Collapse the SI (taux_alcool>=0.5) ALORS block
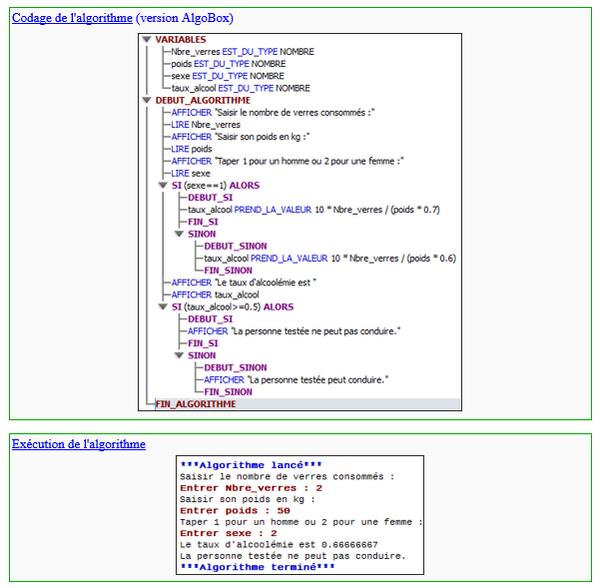The image size is (600, 588). coord(163,307)
